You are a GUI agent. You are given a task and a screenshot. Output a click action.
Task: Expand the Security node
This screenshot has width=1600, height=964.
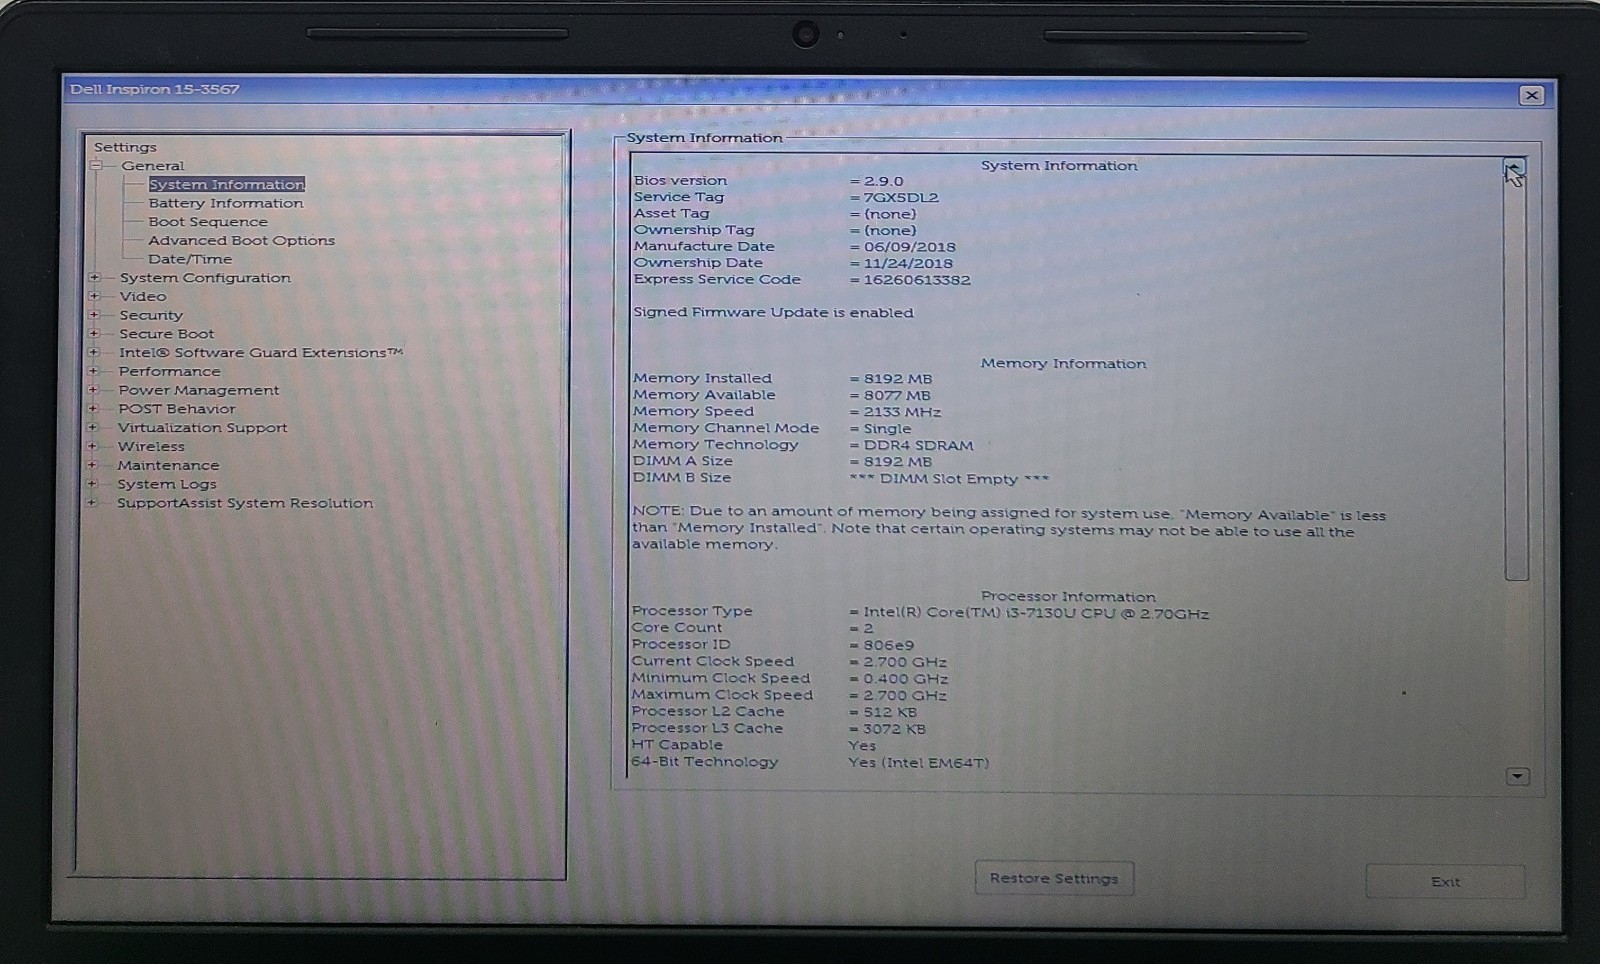(x=94, y=315)
